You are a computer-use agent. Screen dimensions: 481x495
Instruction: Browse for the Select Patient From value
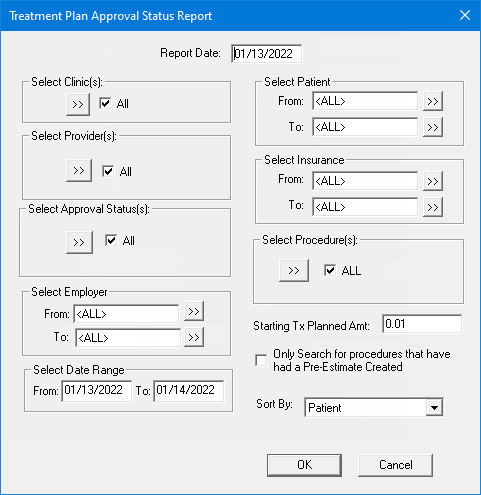[x=433, y=101]
